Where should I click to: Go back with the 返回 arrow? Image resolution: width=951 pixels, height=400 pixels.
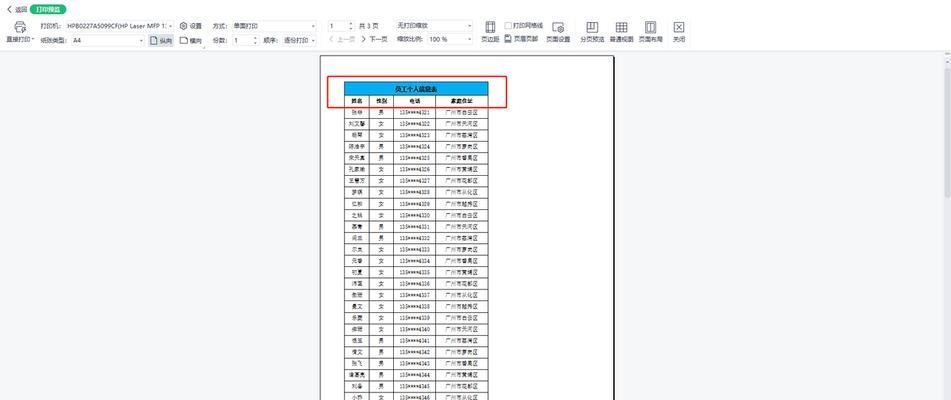point(8,10)
